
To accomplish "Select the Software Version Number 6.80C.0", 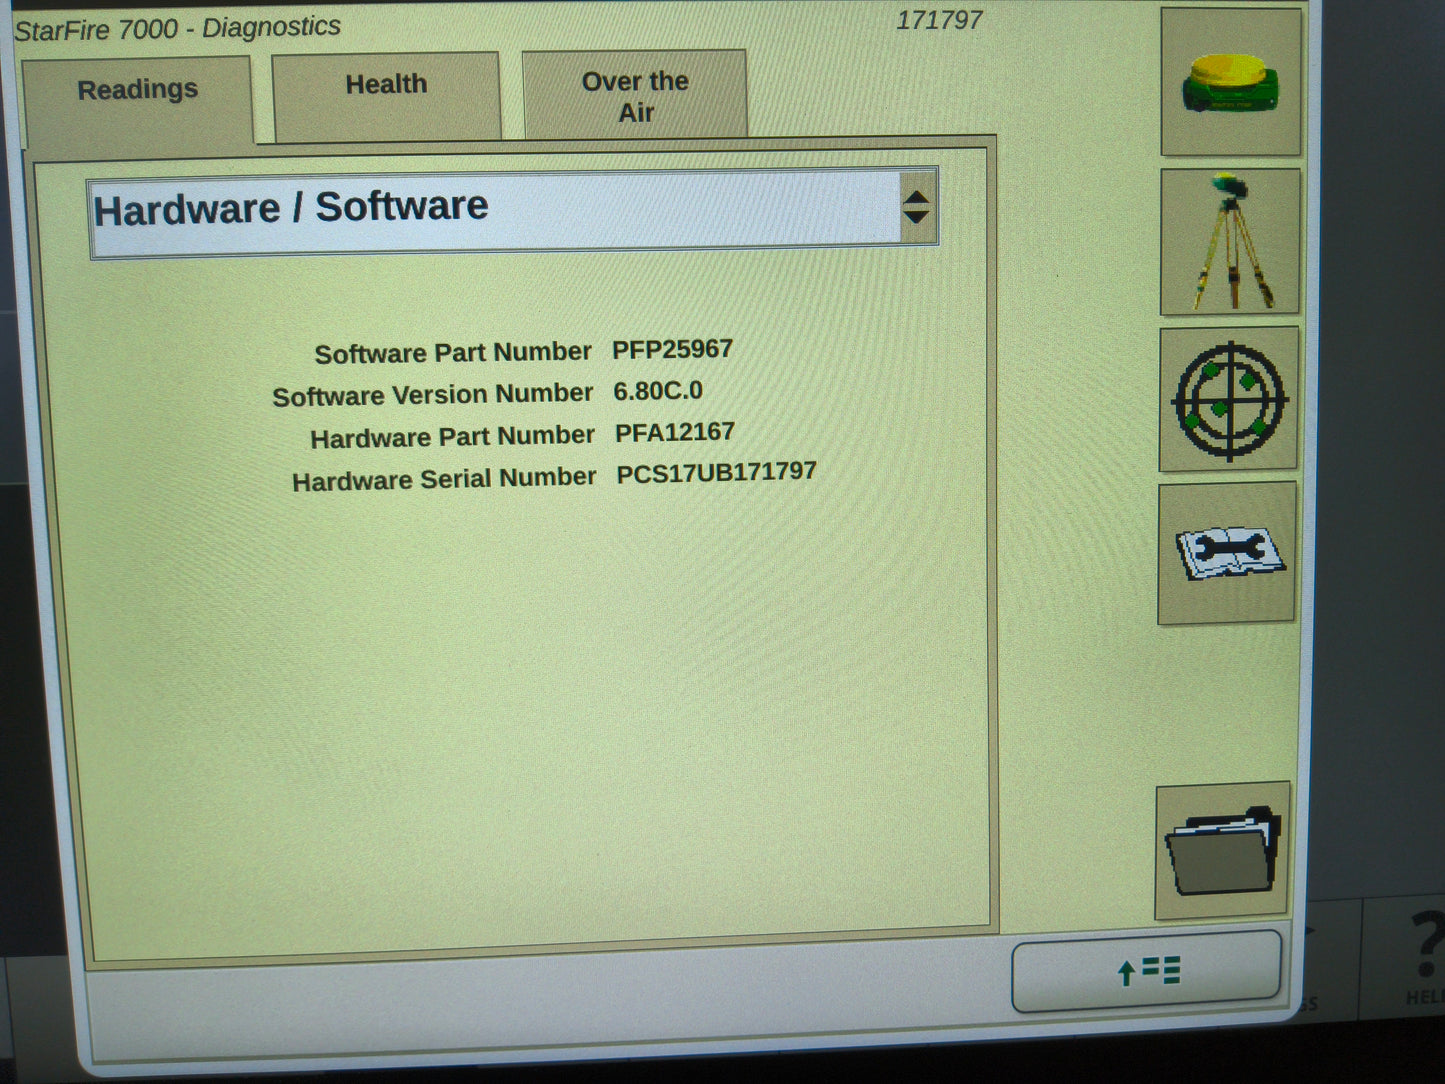I will coord(659,391).
